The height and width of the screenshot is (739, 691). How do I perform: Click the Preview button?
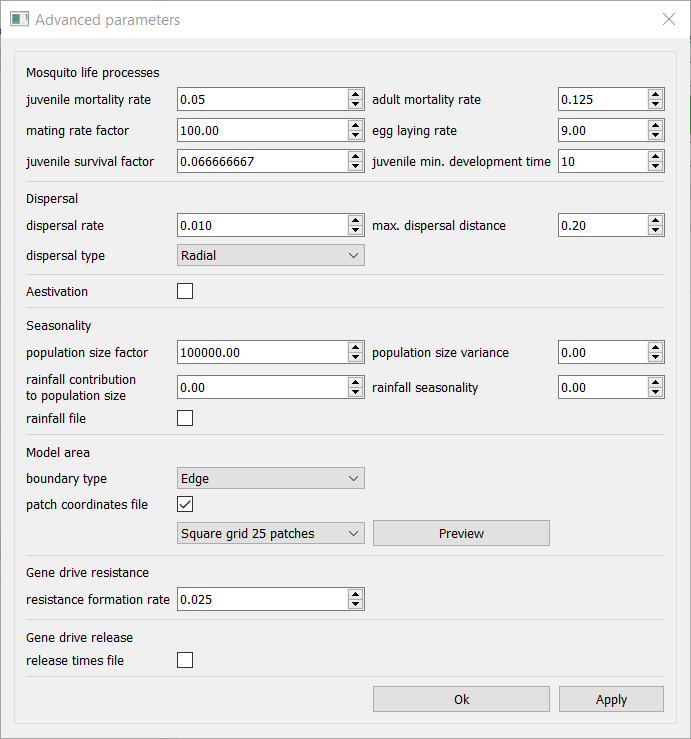[461, 533]
